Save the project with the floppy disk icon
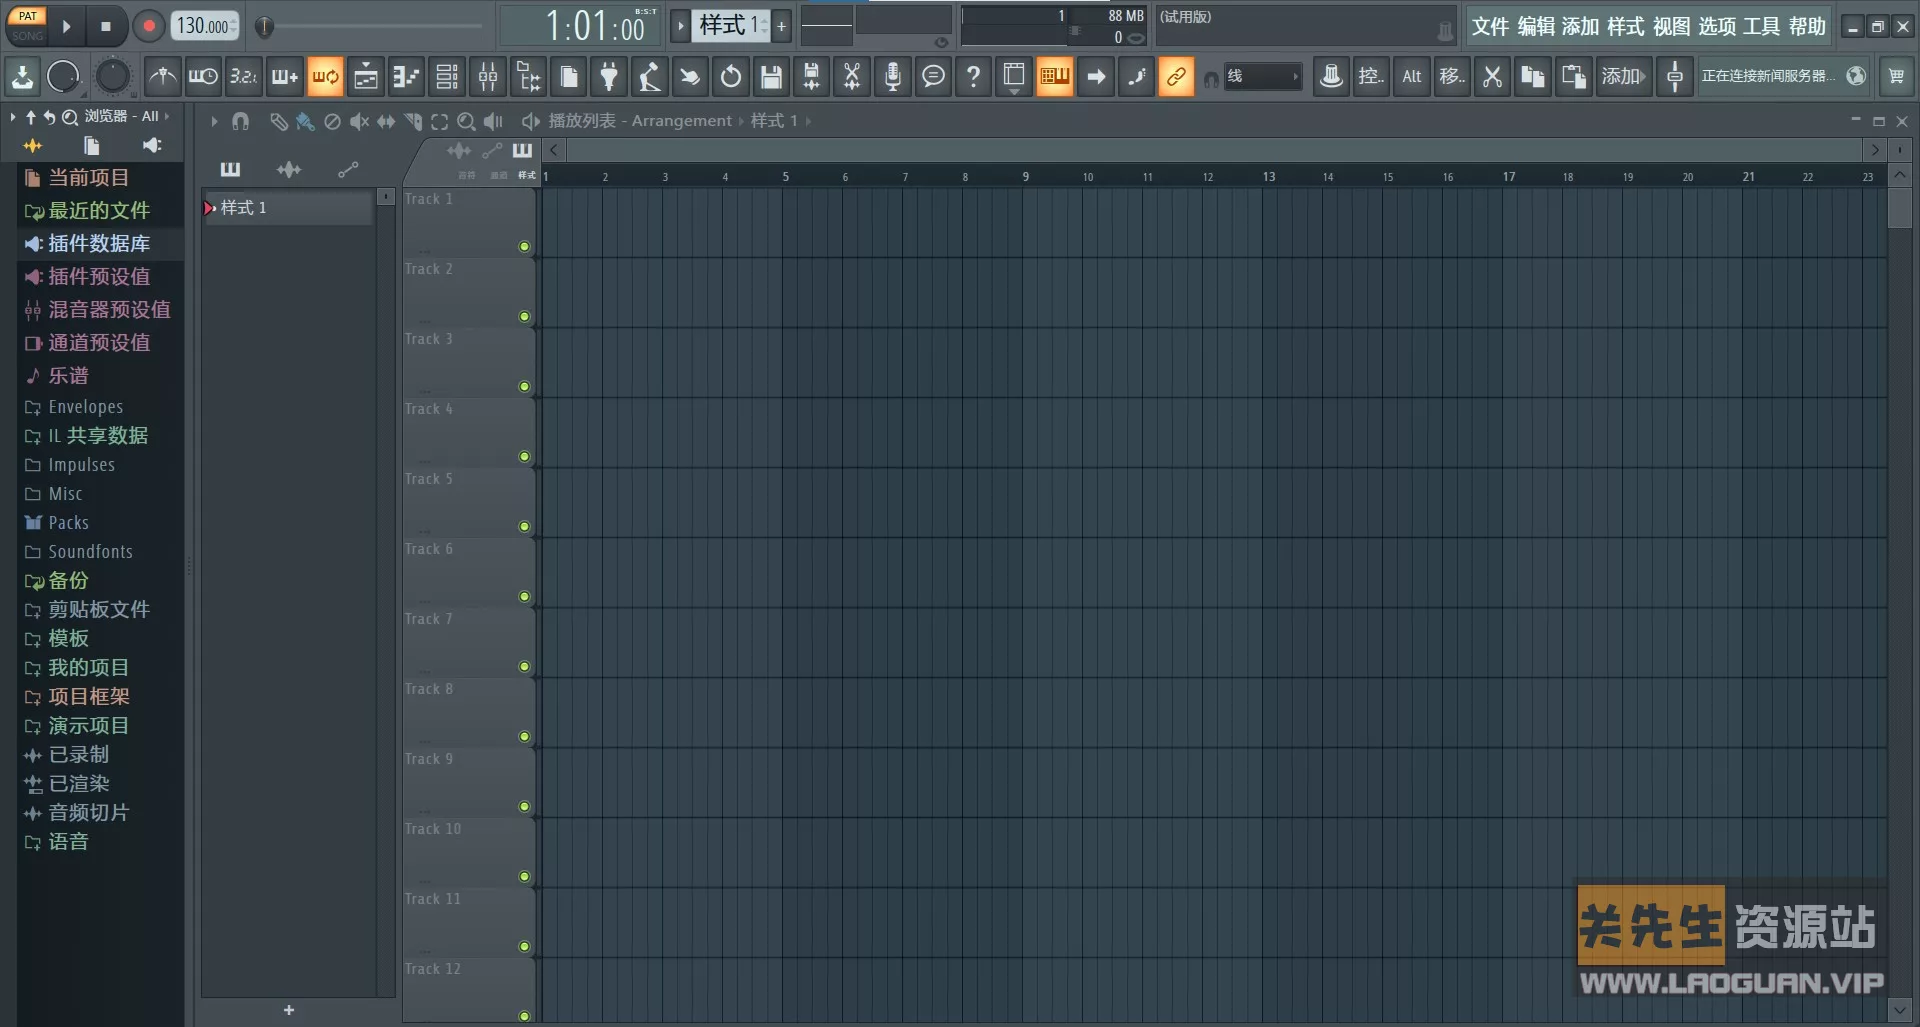The height and width of the screenshot is (1027, 1920). click(x=770, y=76)
